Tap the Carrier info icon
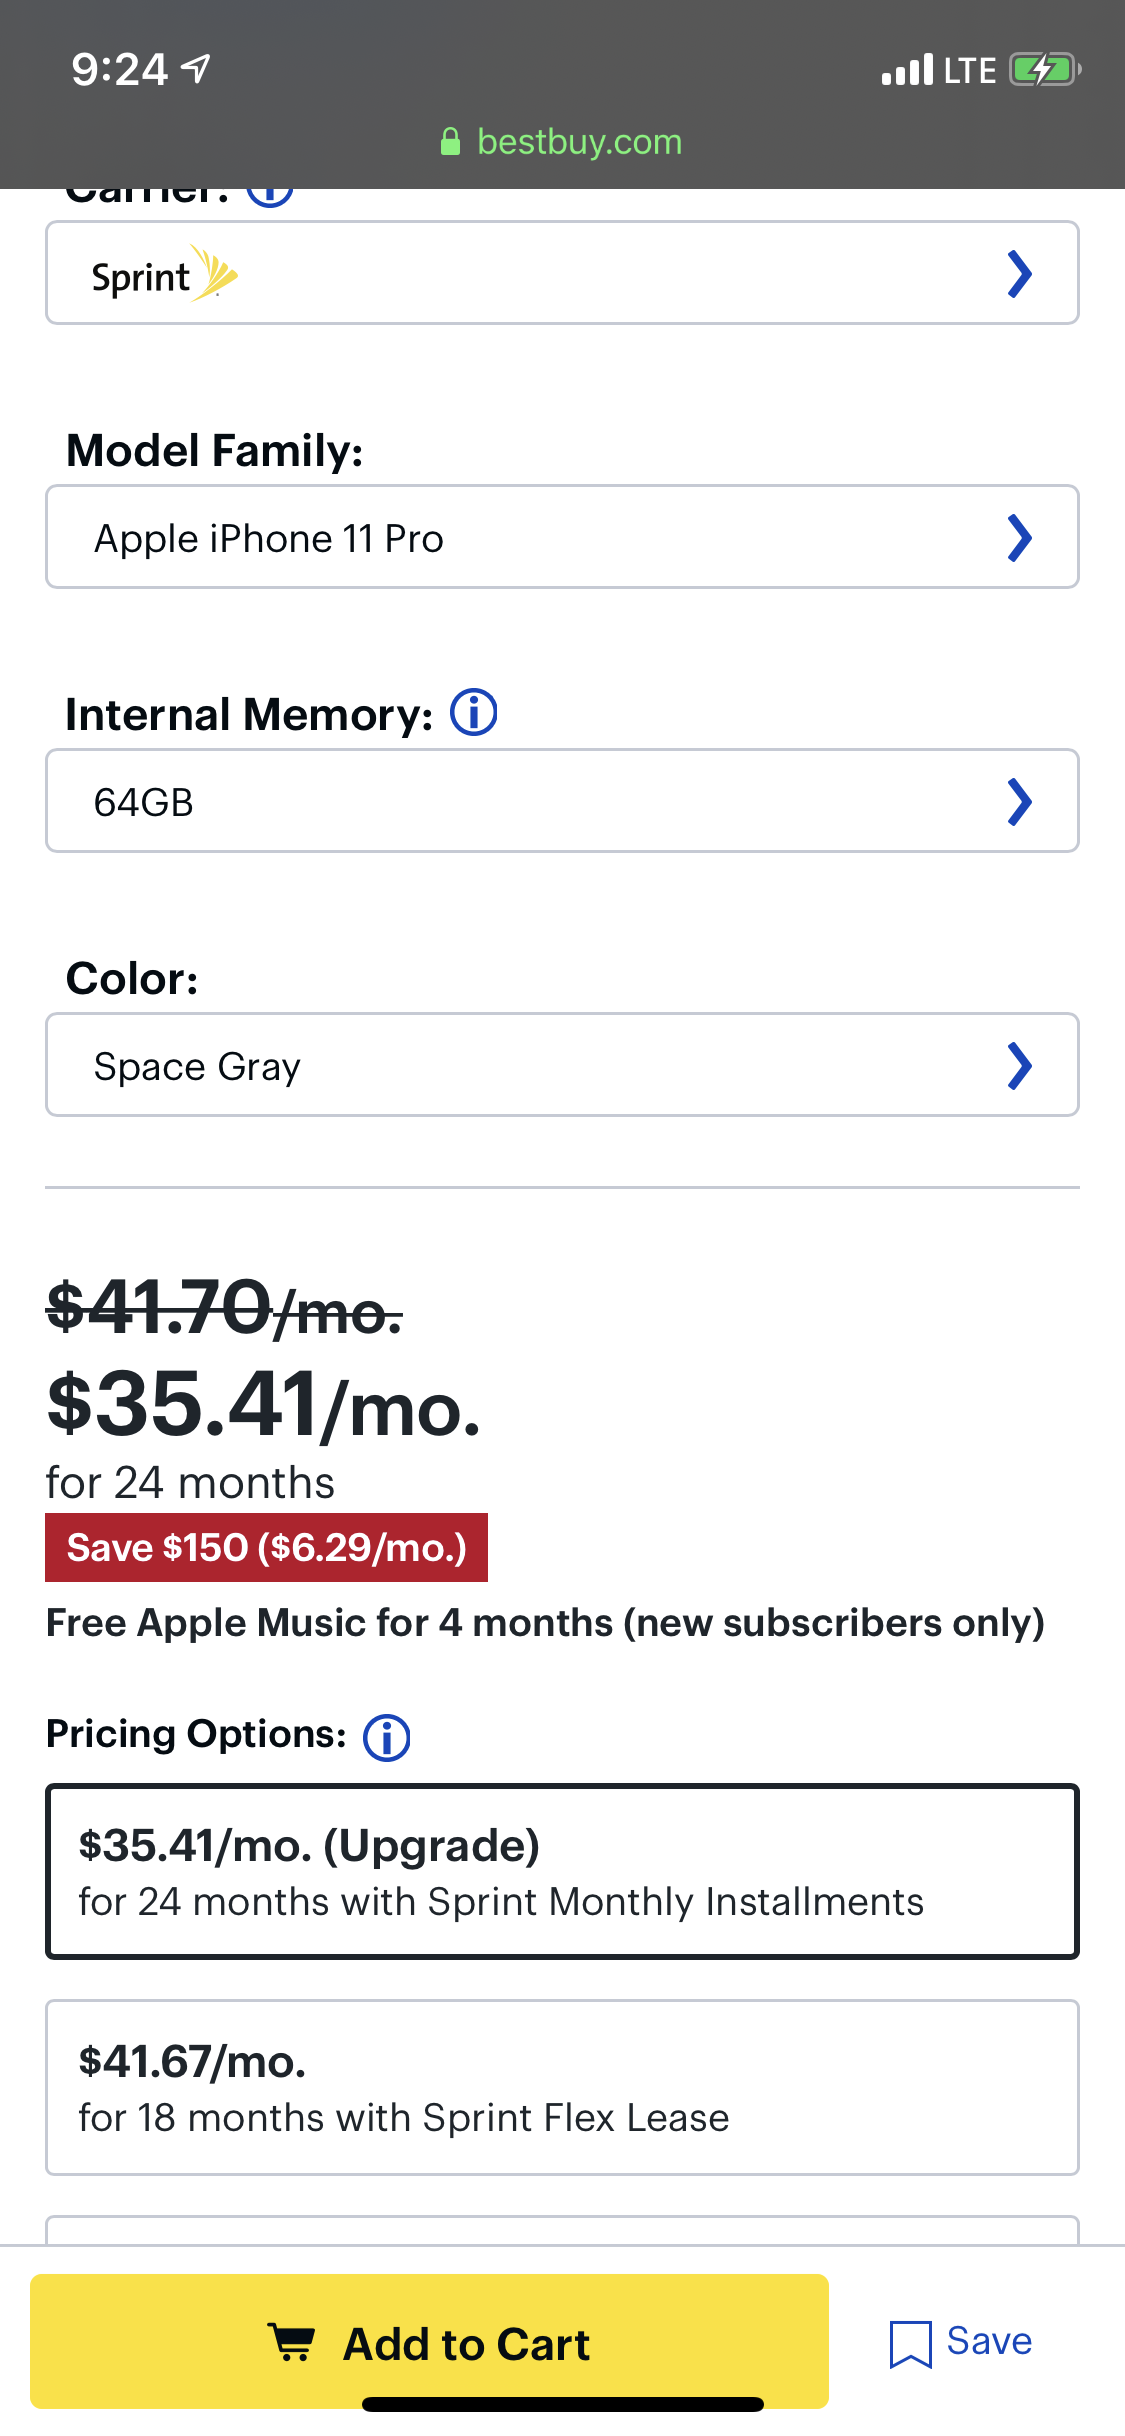The height and width of the screenshot is (2436, 1125). 270,194
